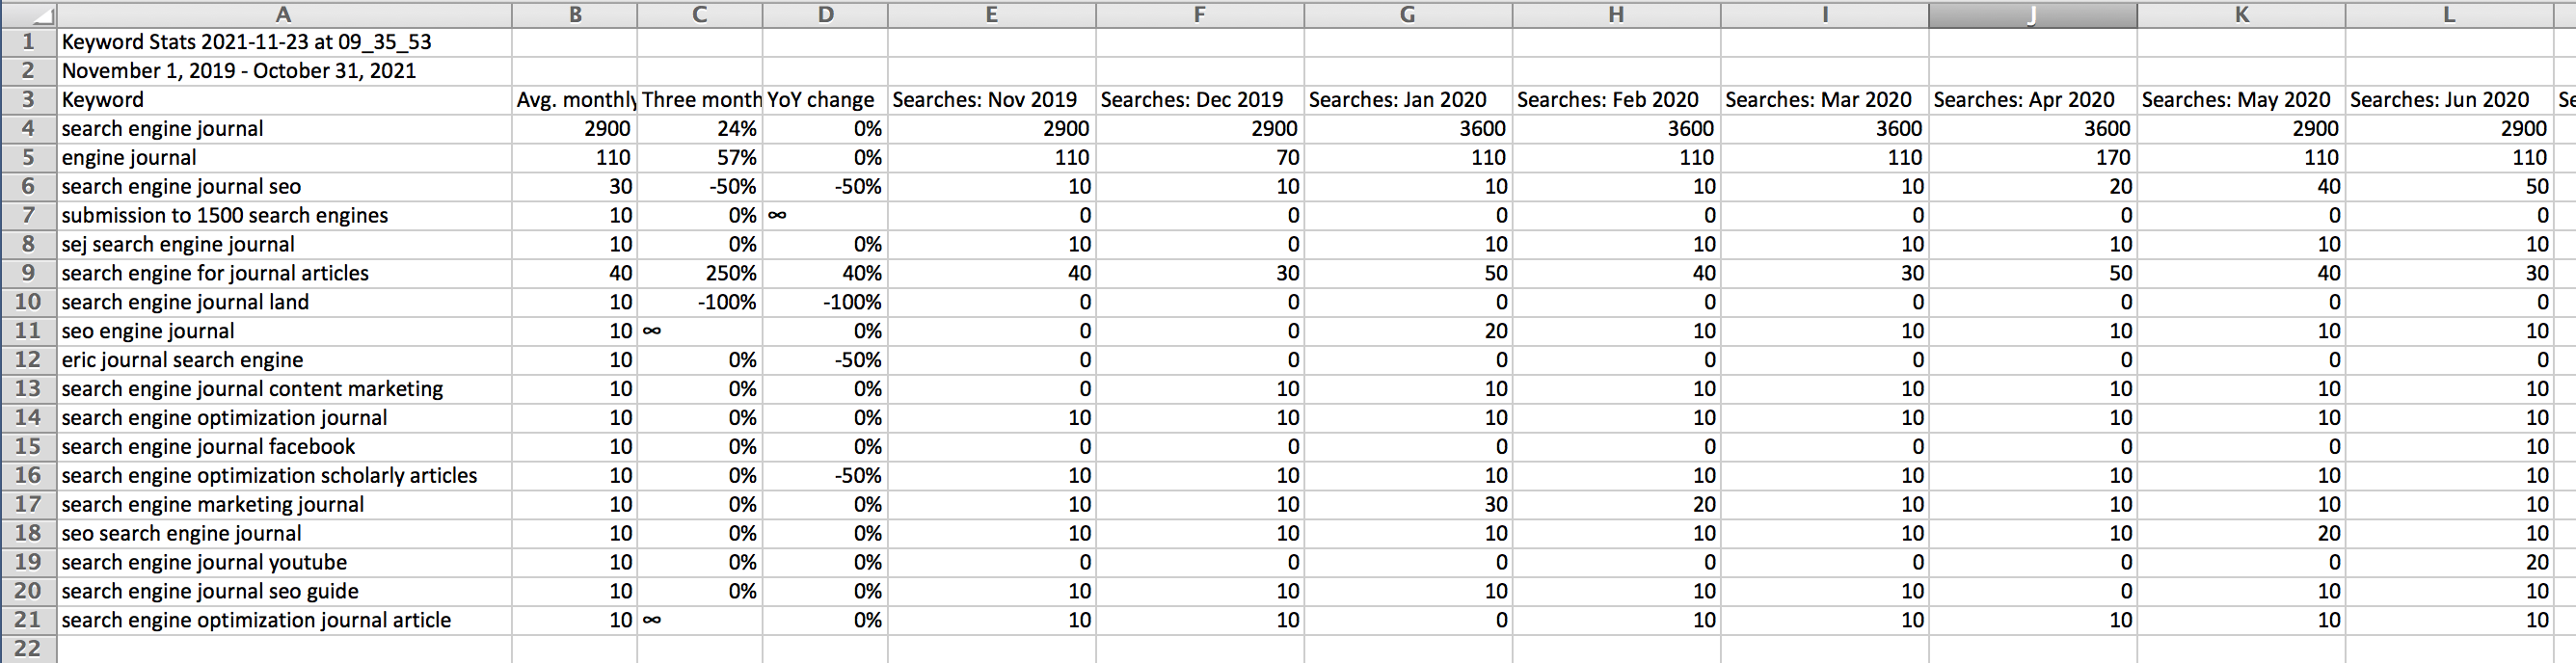Click keyword cell 'seo engine journal'
The width and height of the screenshot is (2576, 663).
pyautogui.click(x=284, y=331)
